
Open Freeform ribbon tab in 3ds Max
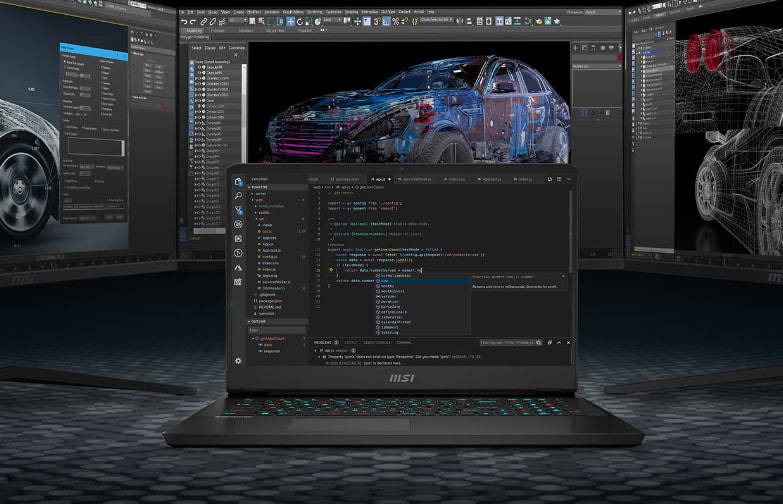pos(217,30)
